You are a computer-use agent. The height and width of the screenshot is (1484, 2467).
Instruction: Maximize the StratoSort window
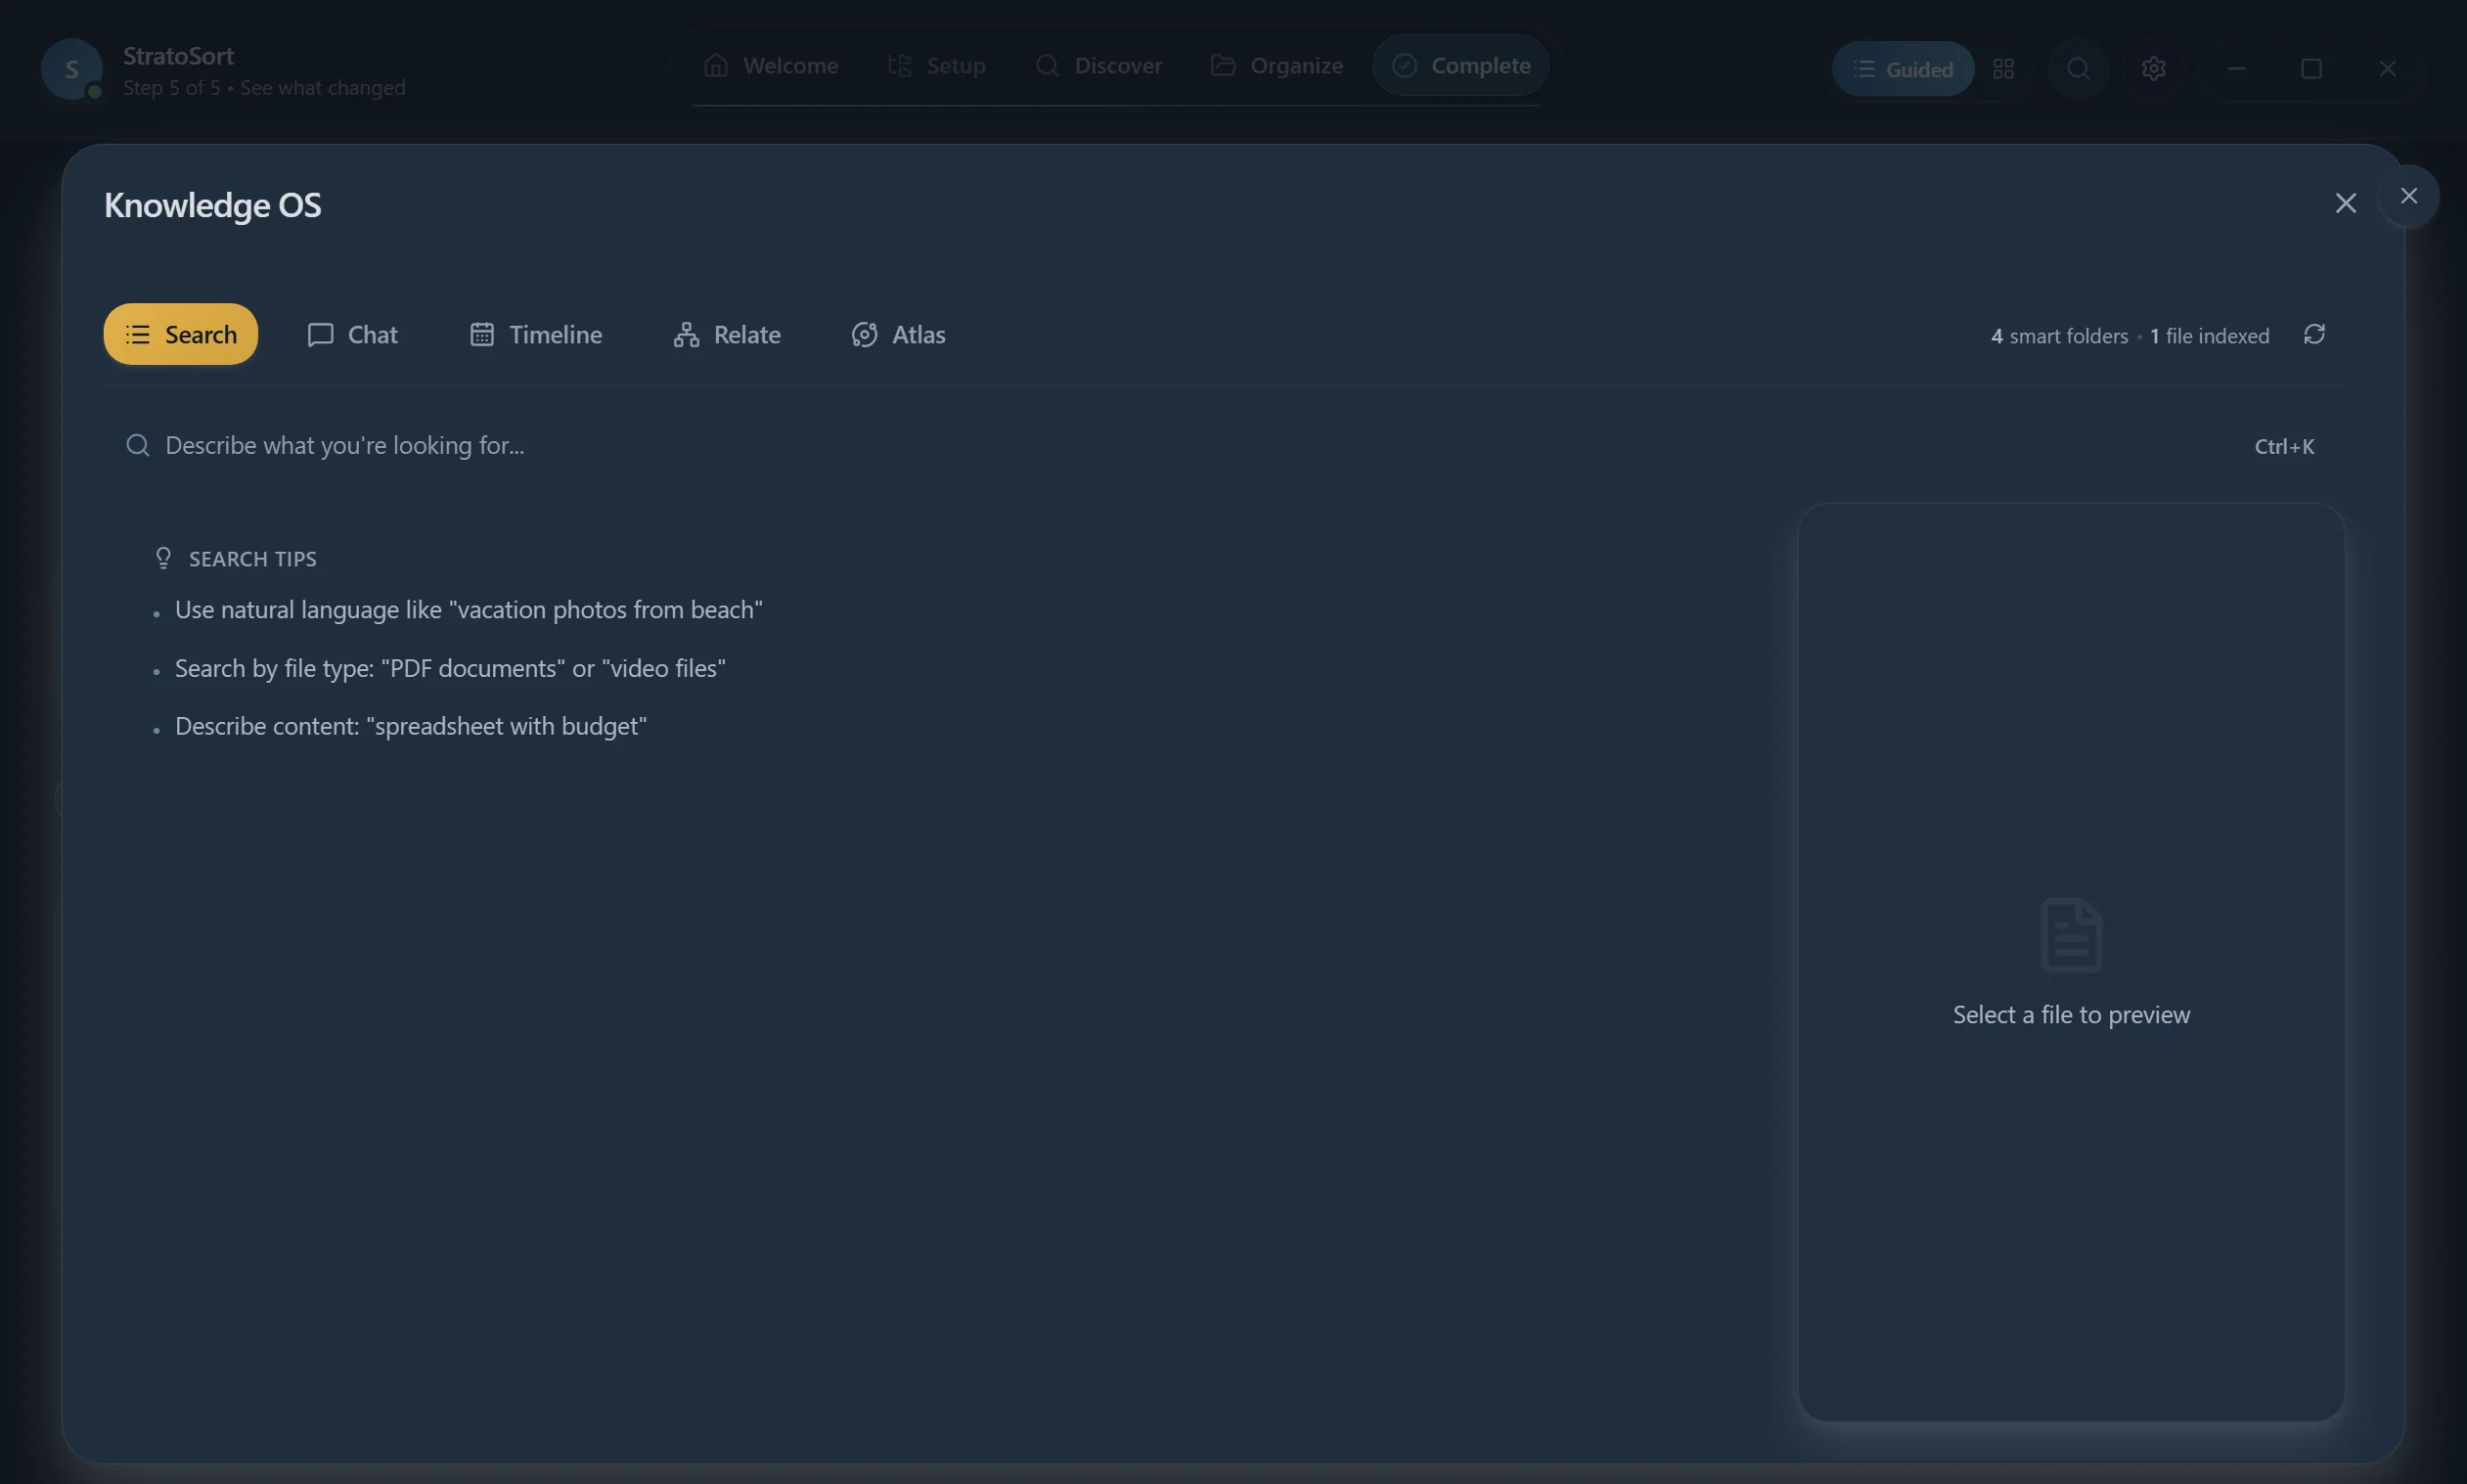pos(2311,69)
